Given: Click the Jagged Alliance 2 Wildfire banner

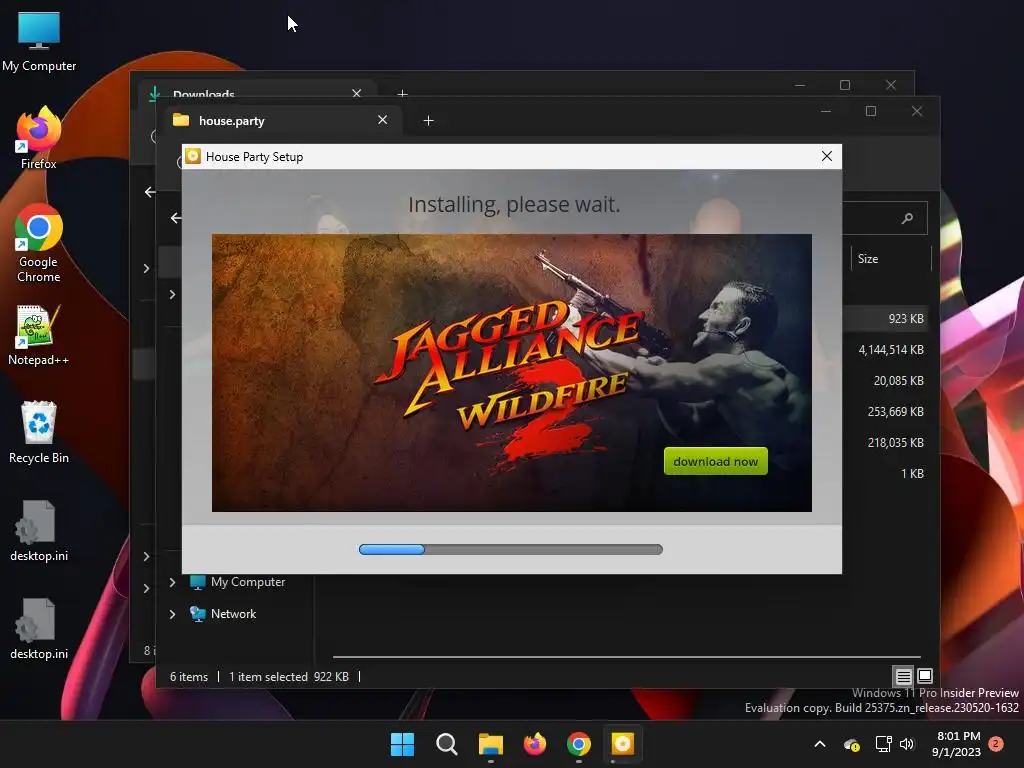Looking at the screenshot, I should [511, 373].
